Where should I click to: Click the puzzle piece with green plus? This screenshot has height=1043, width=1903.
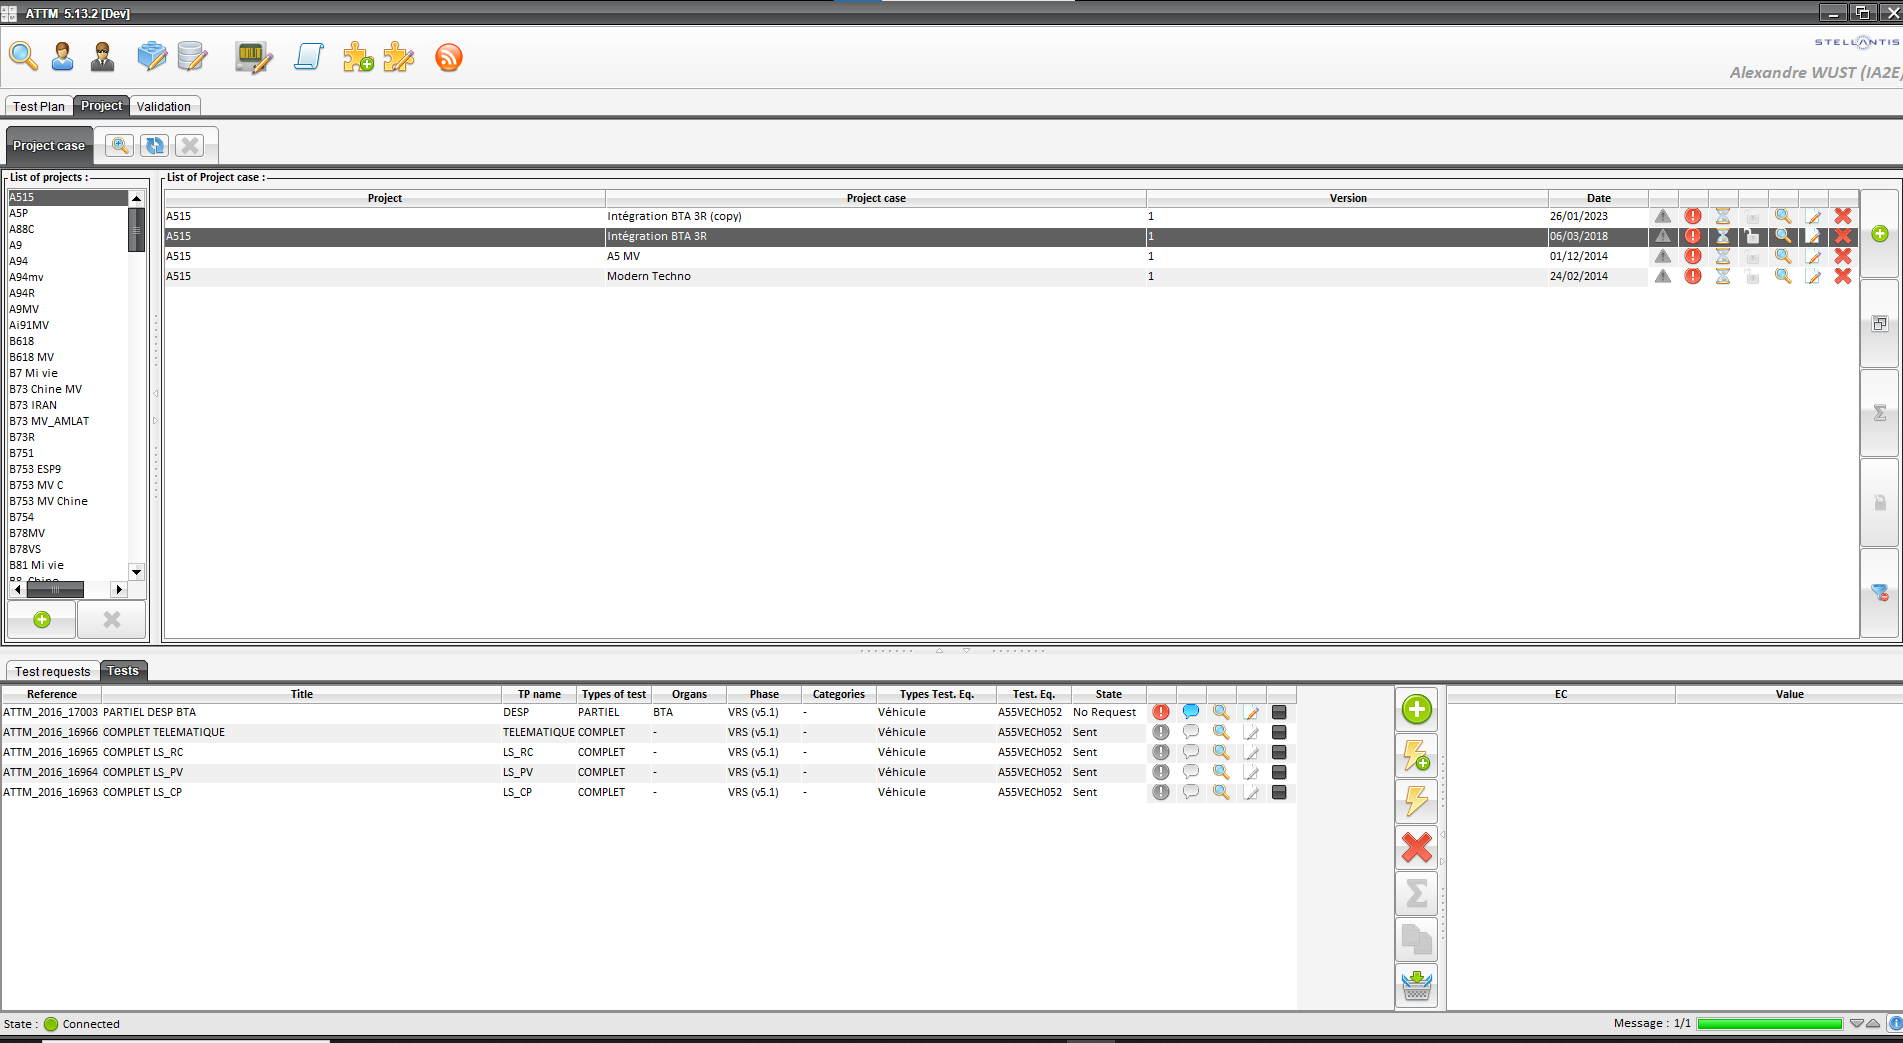pos(358,58)
